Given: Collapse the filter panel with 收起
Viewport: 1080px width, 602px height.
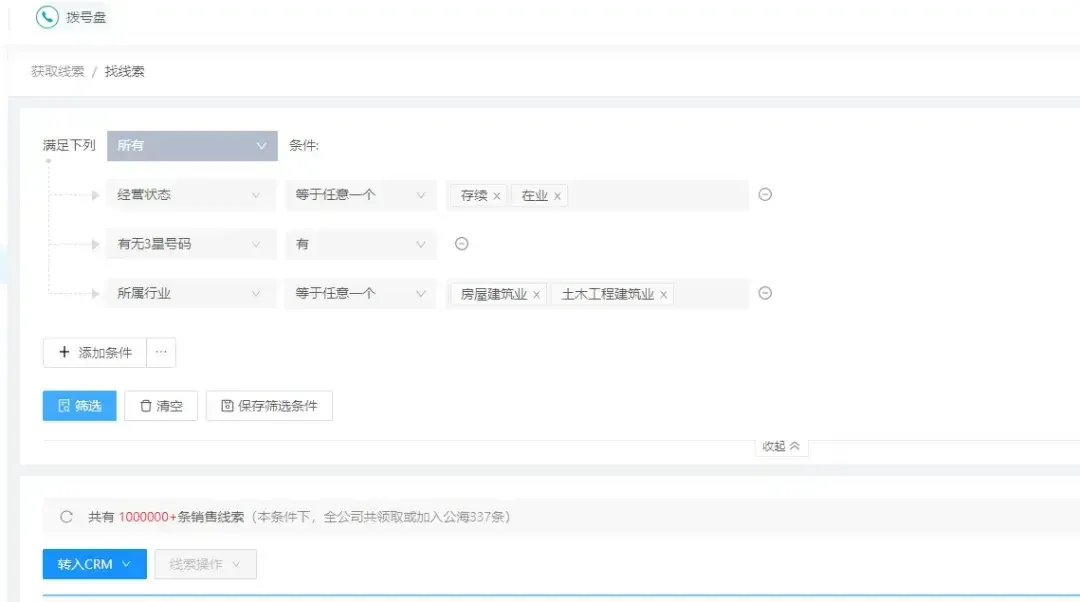Looking at the screenshot, I should pyautogui.click(x=781, y=446).
